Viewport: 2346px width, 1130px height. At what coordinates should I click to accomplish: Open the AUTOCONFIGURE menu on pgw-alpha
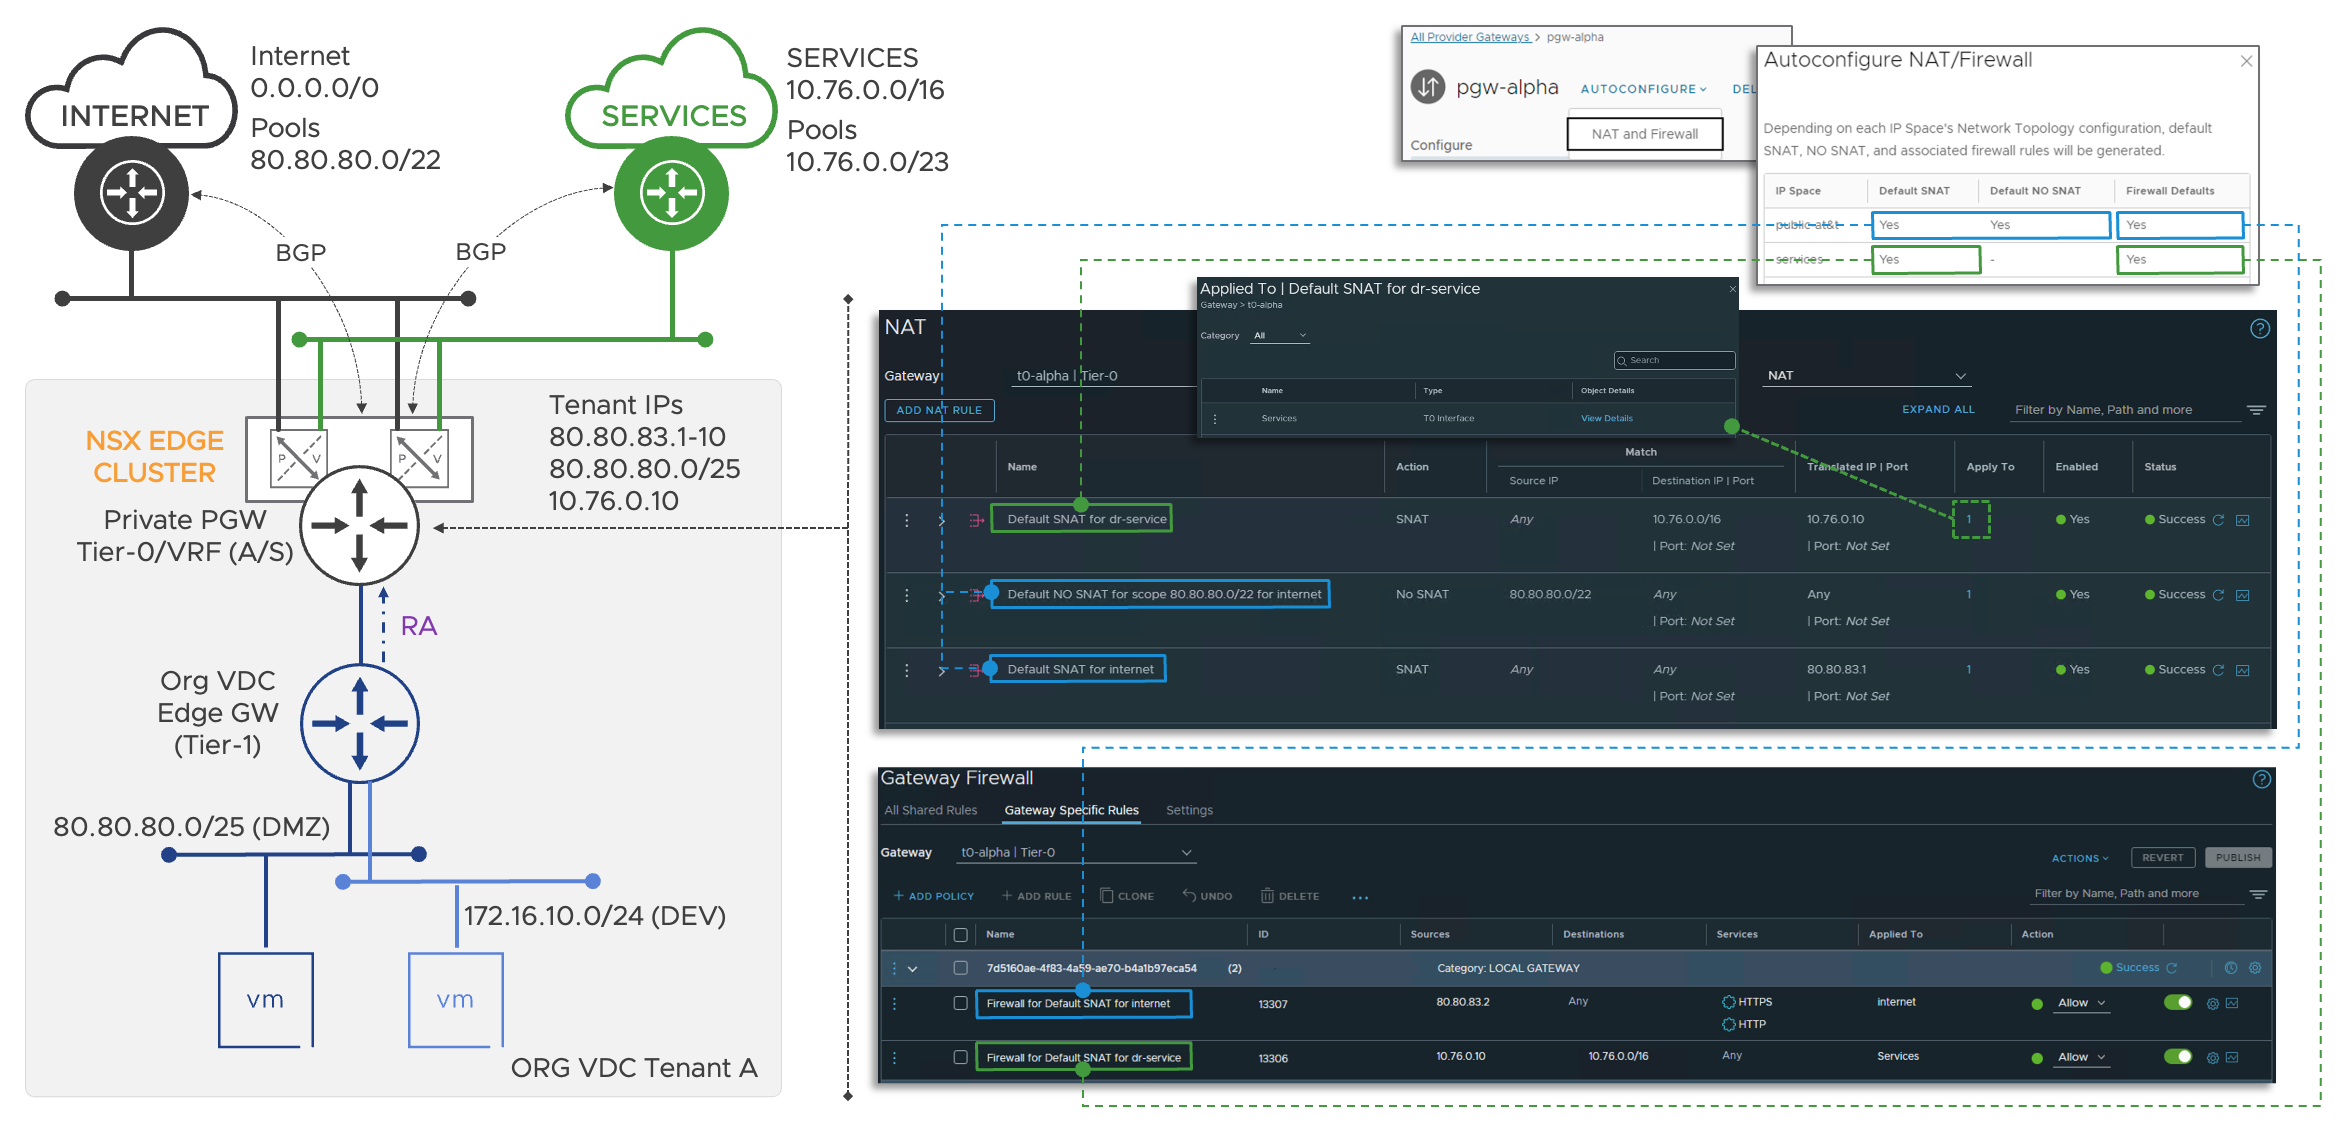[x=1643, y=89]
